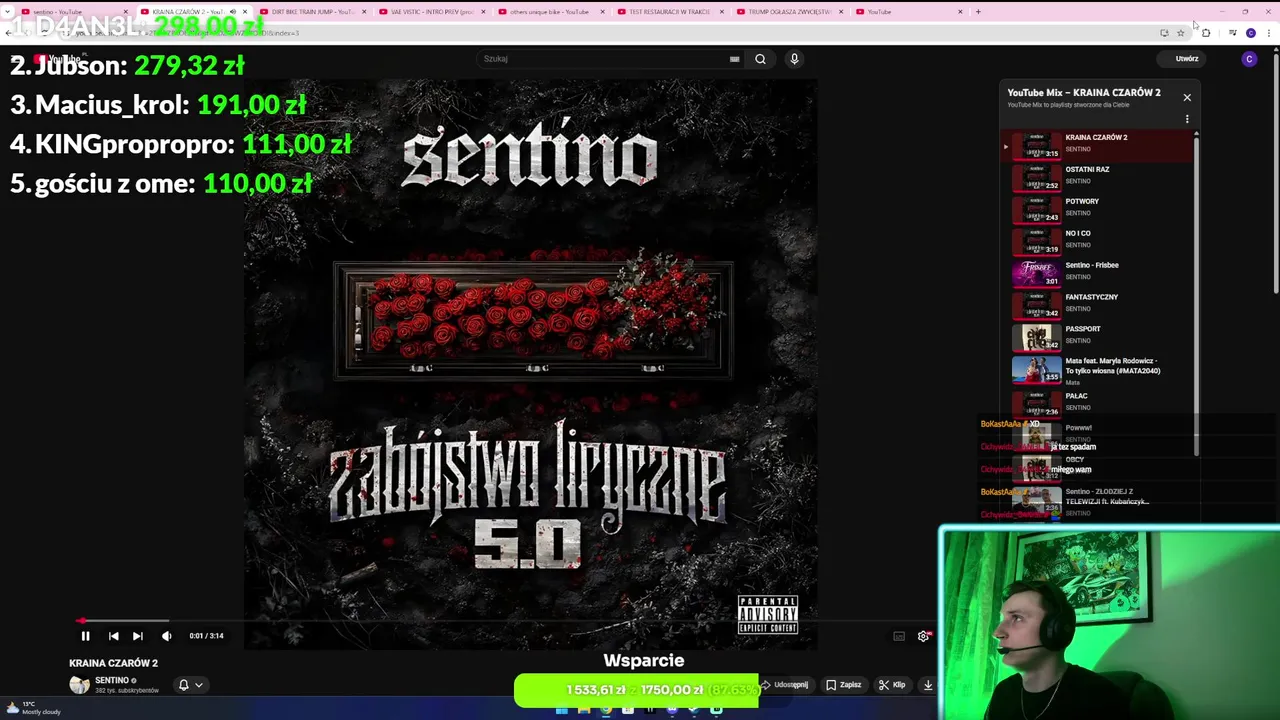Click the KRAINA CZARÓW 2 video title
1280x720 pixels.
pyautogui.click(x=113, y=663)
